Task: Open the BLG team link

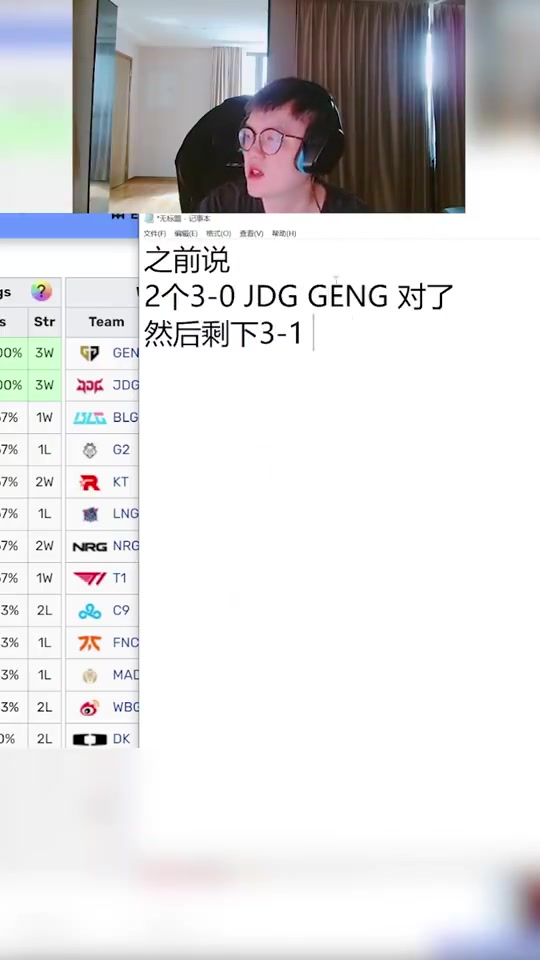Action: click(x=126, y=418)
